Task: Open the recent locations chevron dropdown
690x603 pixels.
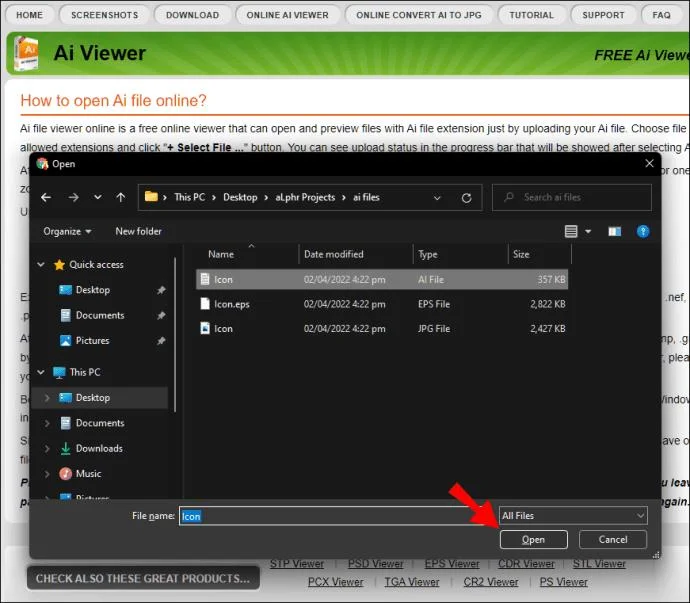Action: coord(98,198)
